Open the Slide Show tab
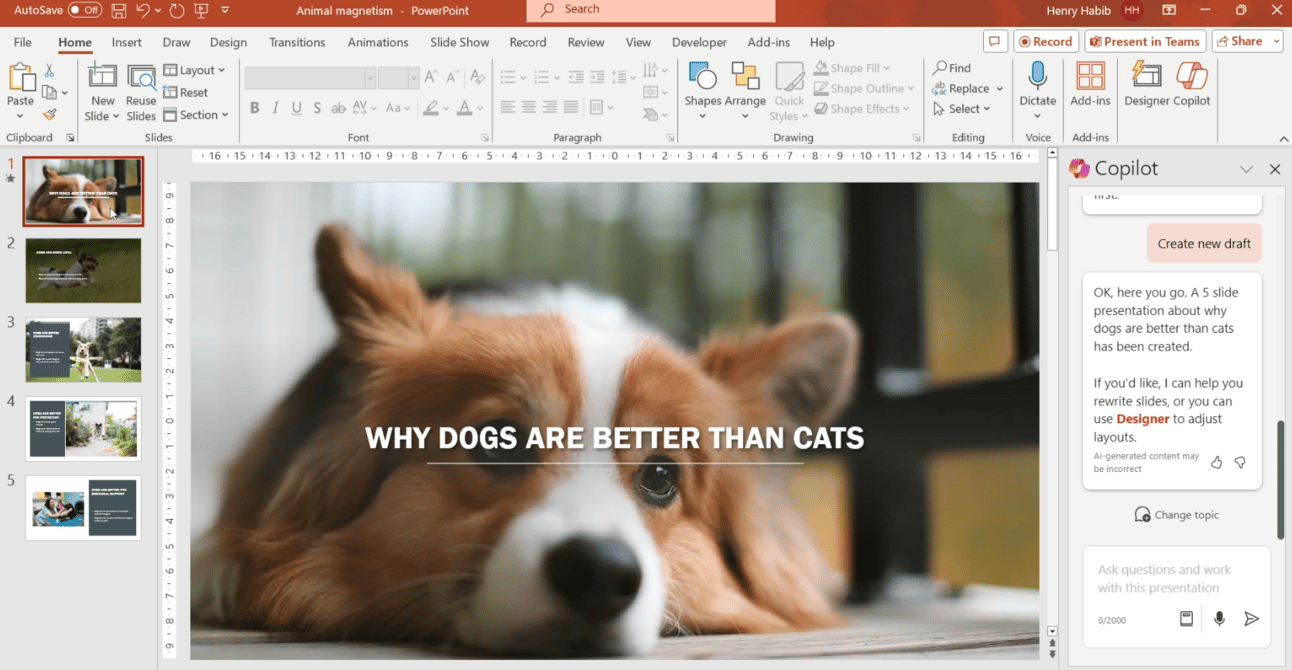 coord(459,42)
